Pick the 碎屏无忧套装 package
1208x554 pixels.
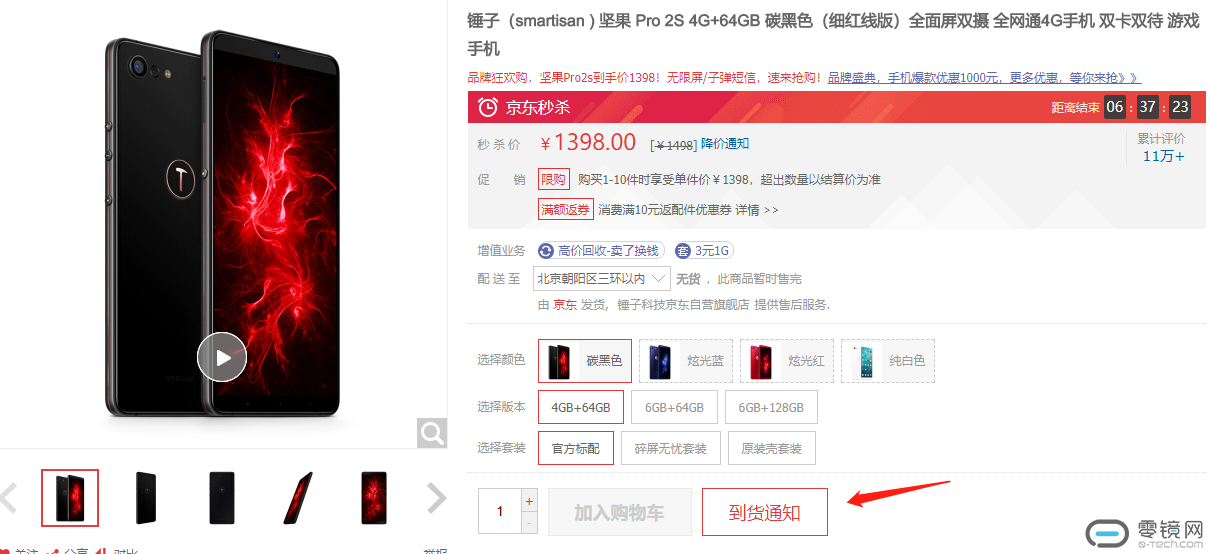tap(671, 449)
